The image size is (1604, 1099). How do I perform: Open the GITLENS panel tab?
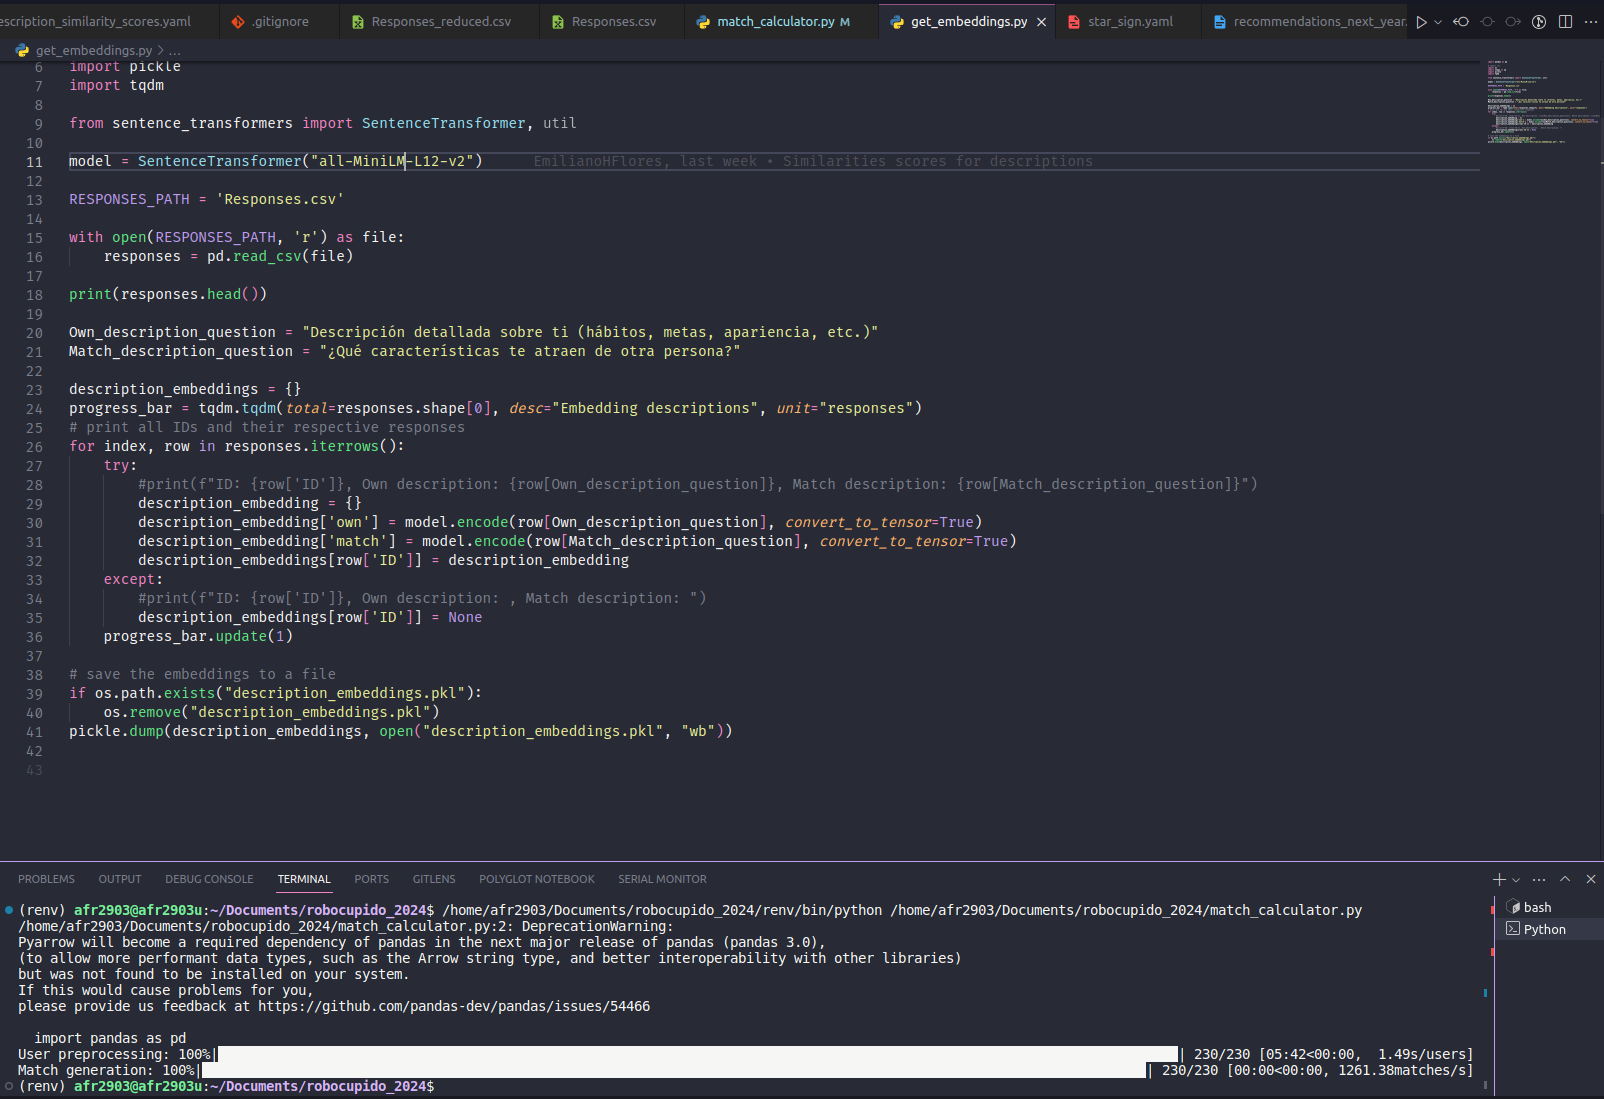click(x=434, y=879)
